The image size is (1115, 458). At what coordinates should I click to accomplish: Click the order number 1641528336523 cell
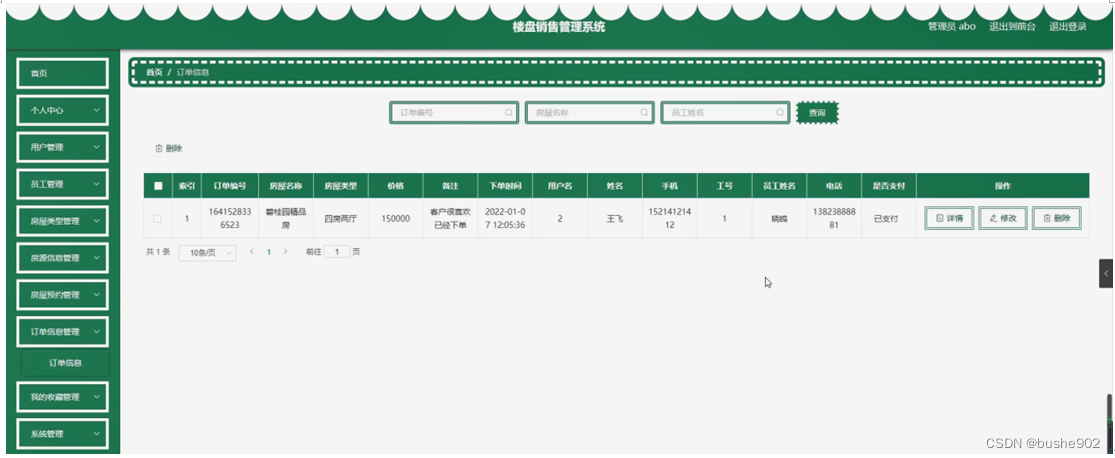click(x=231, y=219)
